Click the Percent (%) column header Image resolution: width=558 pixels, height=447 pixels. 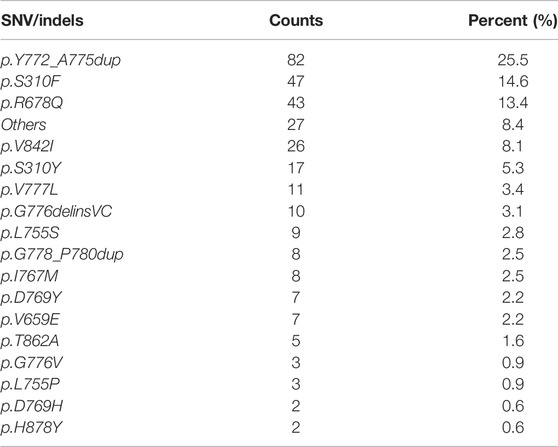click(x=513, y=21)
